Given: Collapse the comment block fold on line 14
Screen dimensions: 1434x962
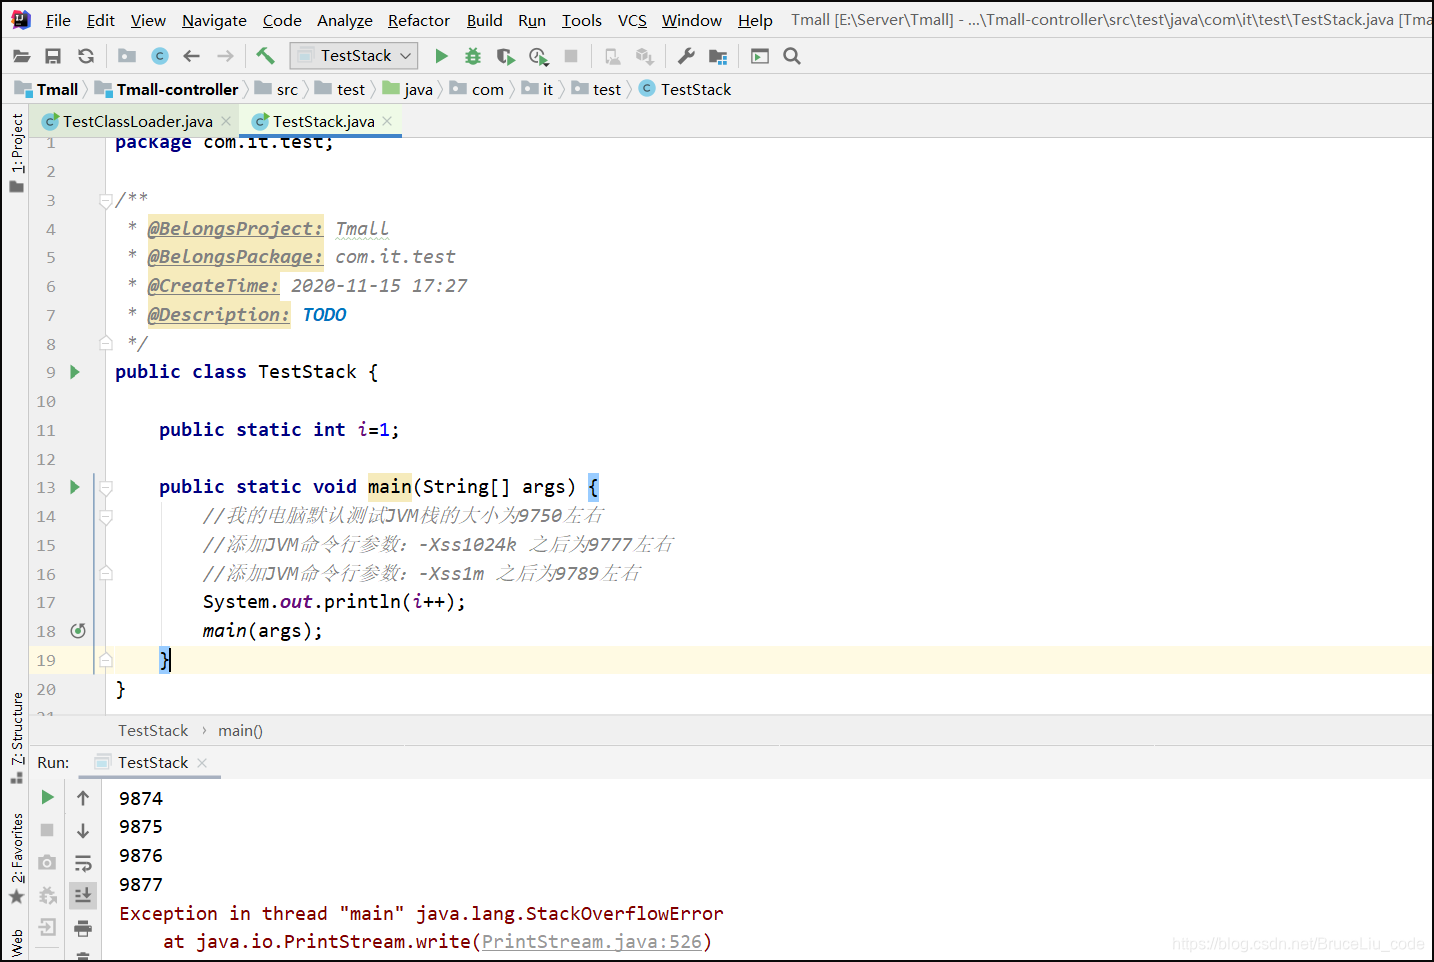Looking at the screenshot, I should pyautogui.click(x=106, y=516).
